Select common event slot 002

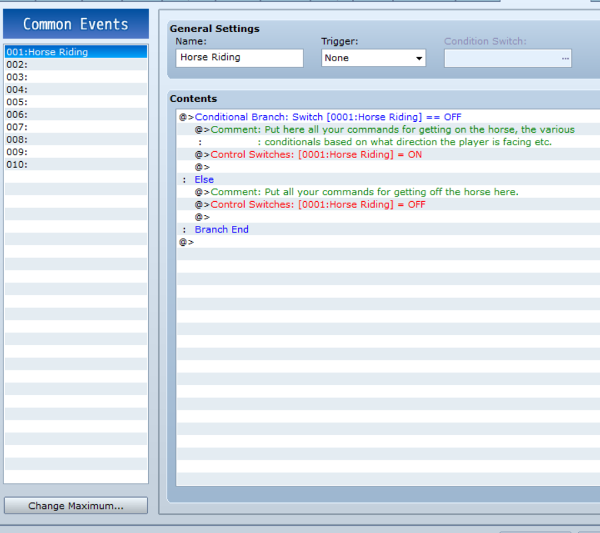76,64
